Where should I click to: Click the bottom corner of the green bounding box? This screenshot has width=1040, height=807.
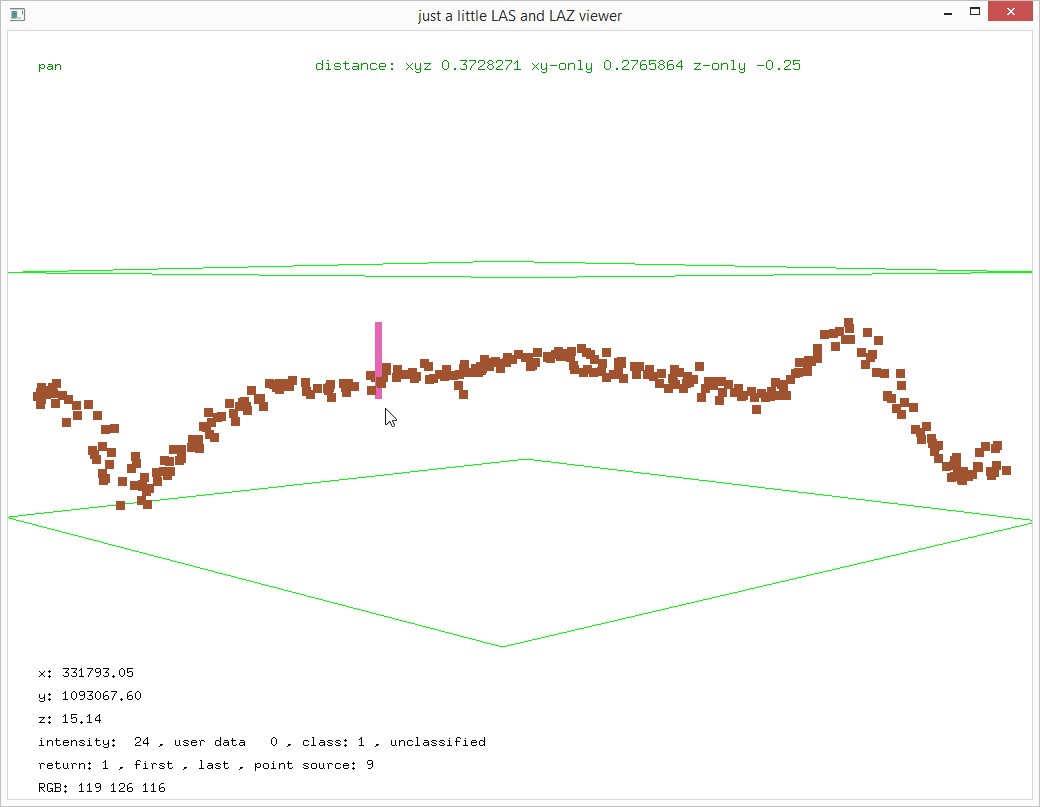tap(503, 646)
